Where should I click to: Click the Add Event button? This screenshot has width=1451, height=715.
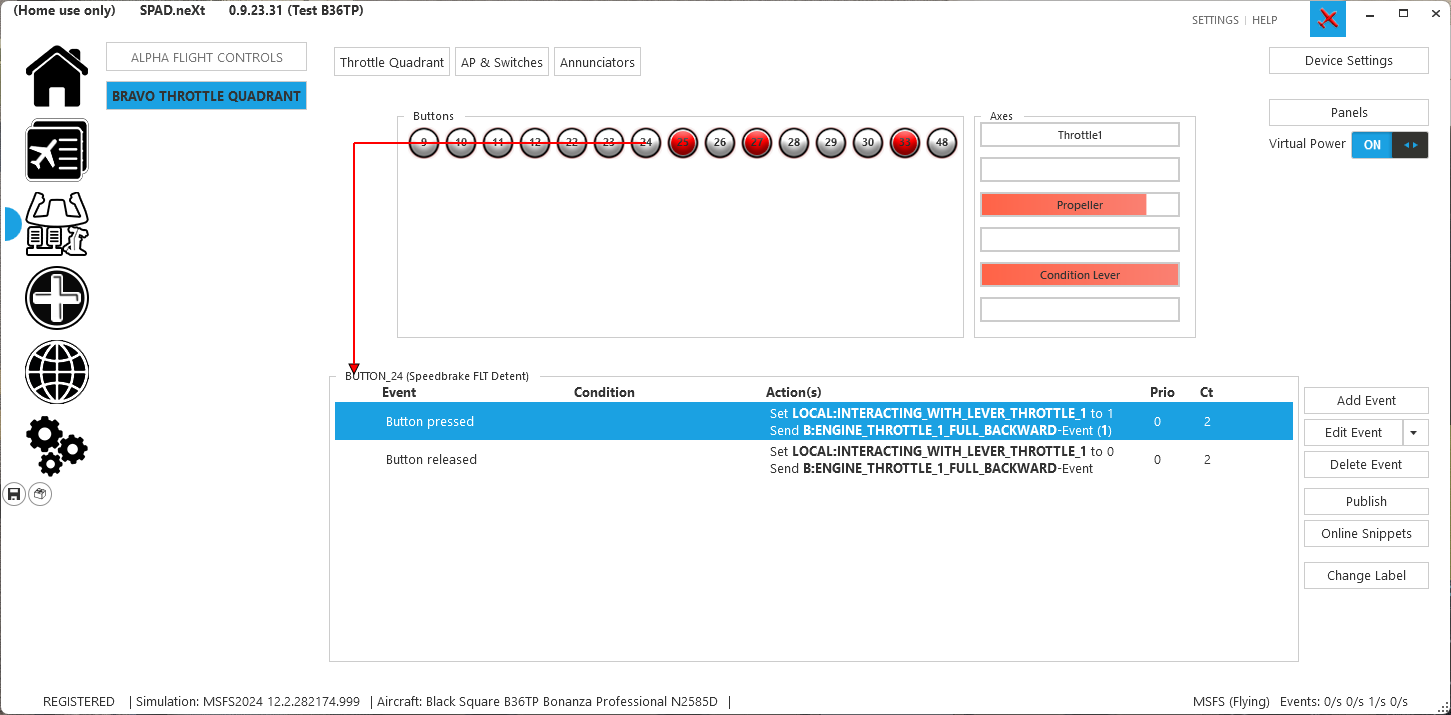(1366, 401)
